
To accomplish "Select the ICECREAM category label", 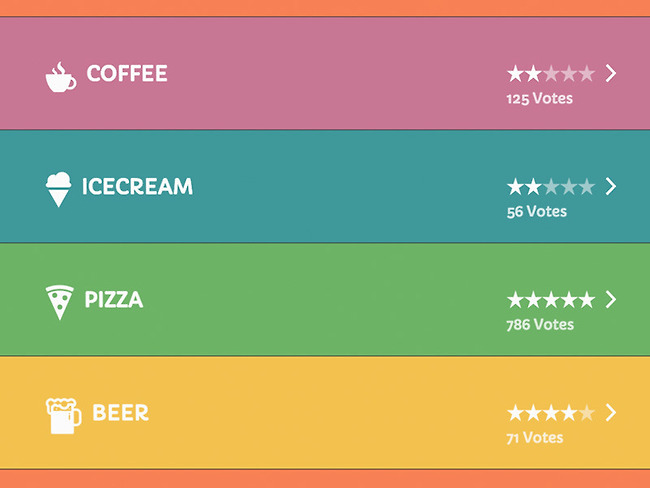I will (137, 187).
